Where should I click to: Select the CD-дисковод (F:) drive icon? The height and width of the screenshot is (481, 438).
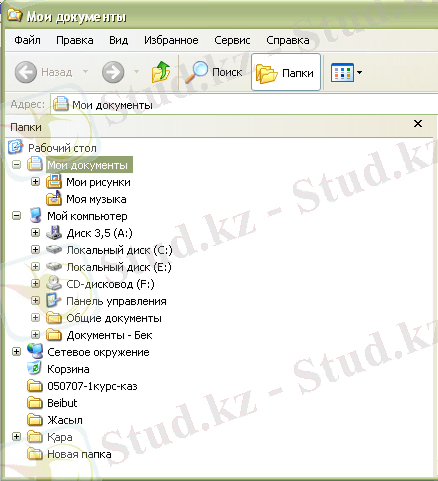click(x=53, y=284)
